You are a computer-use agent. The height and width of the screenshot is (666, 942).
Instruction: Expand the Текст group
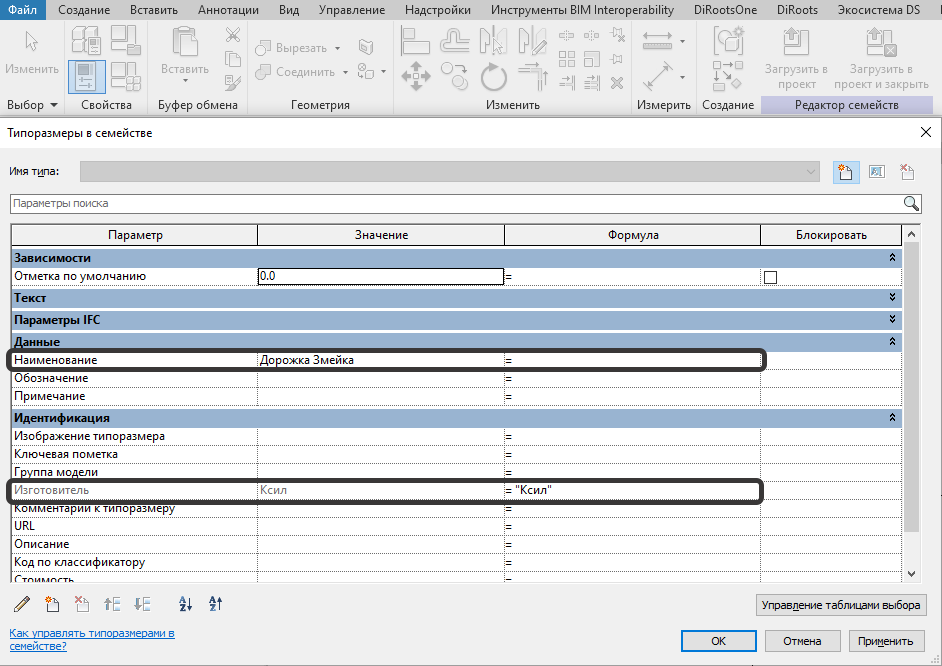click(892, 297)
